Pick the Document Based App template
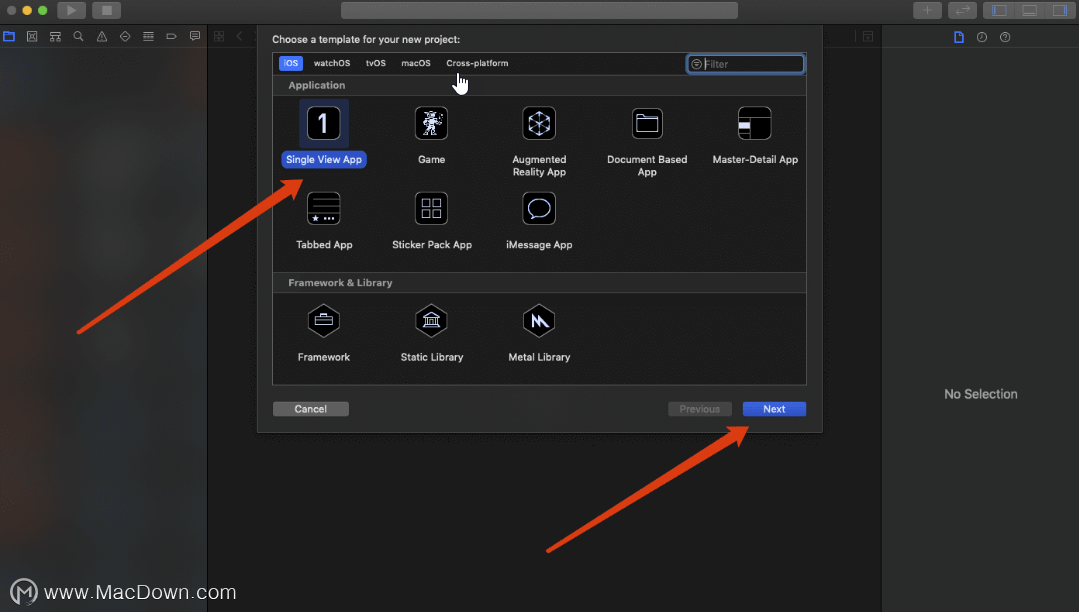The width and height of the screenshot is (1079, 612). point(647,123)
